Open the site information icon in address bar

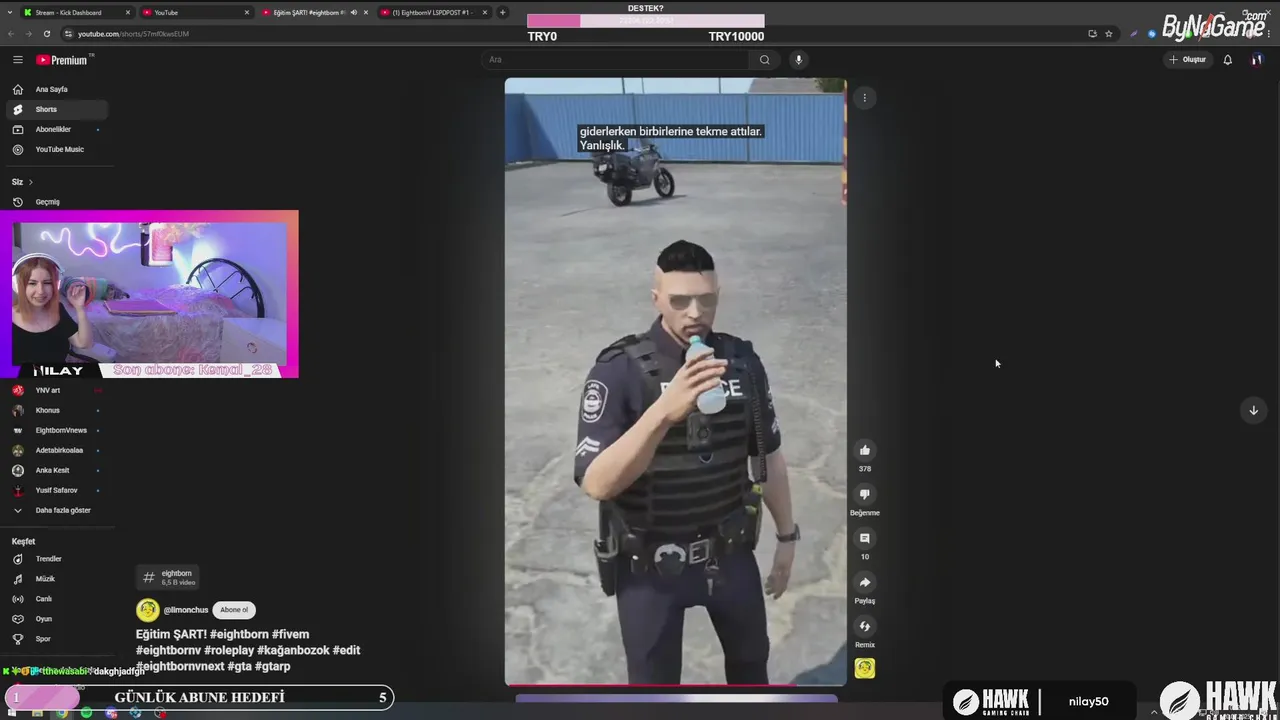pos(68,33)
